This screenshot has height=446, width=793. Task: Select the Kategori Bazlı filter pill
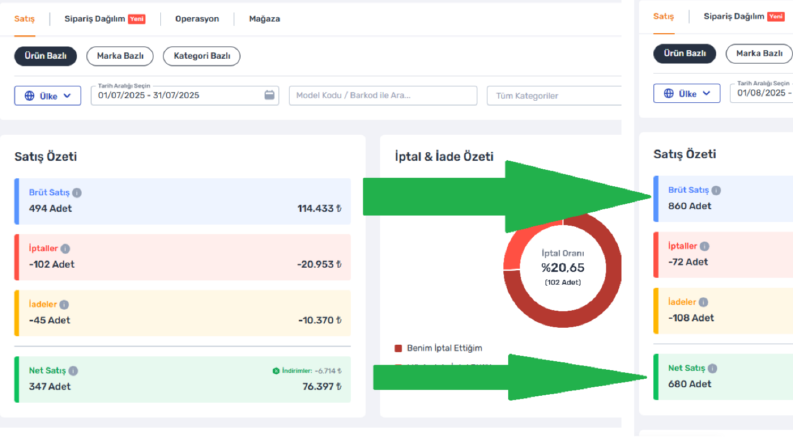(202, 56)
